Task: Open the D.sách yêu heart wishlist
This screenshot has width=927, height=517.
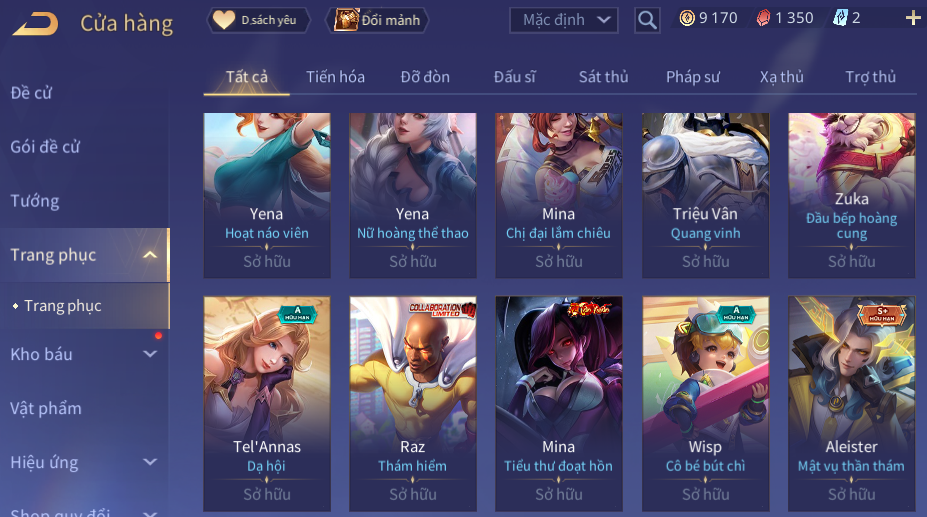Action: (258, 20)
